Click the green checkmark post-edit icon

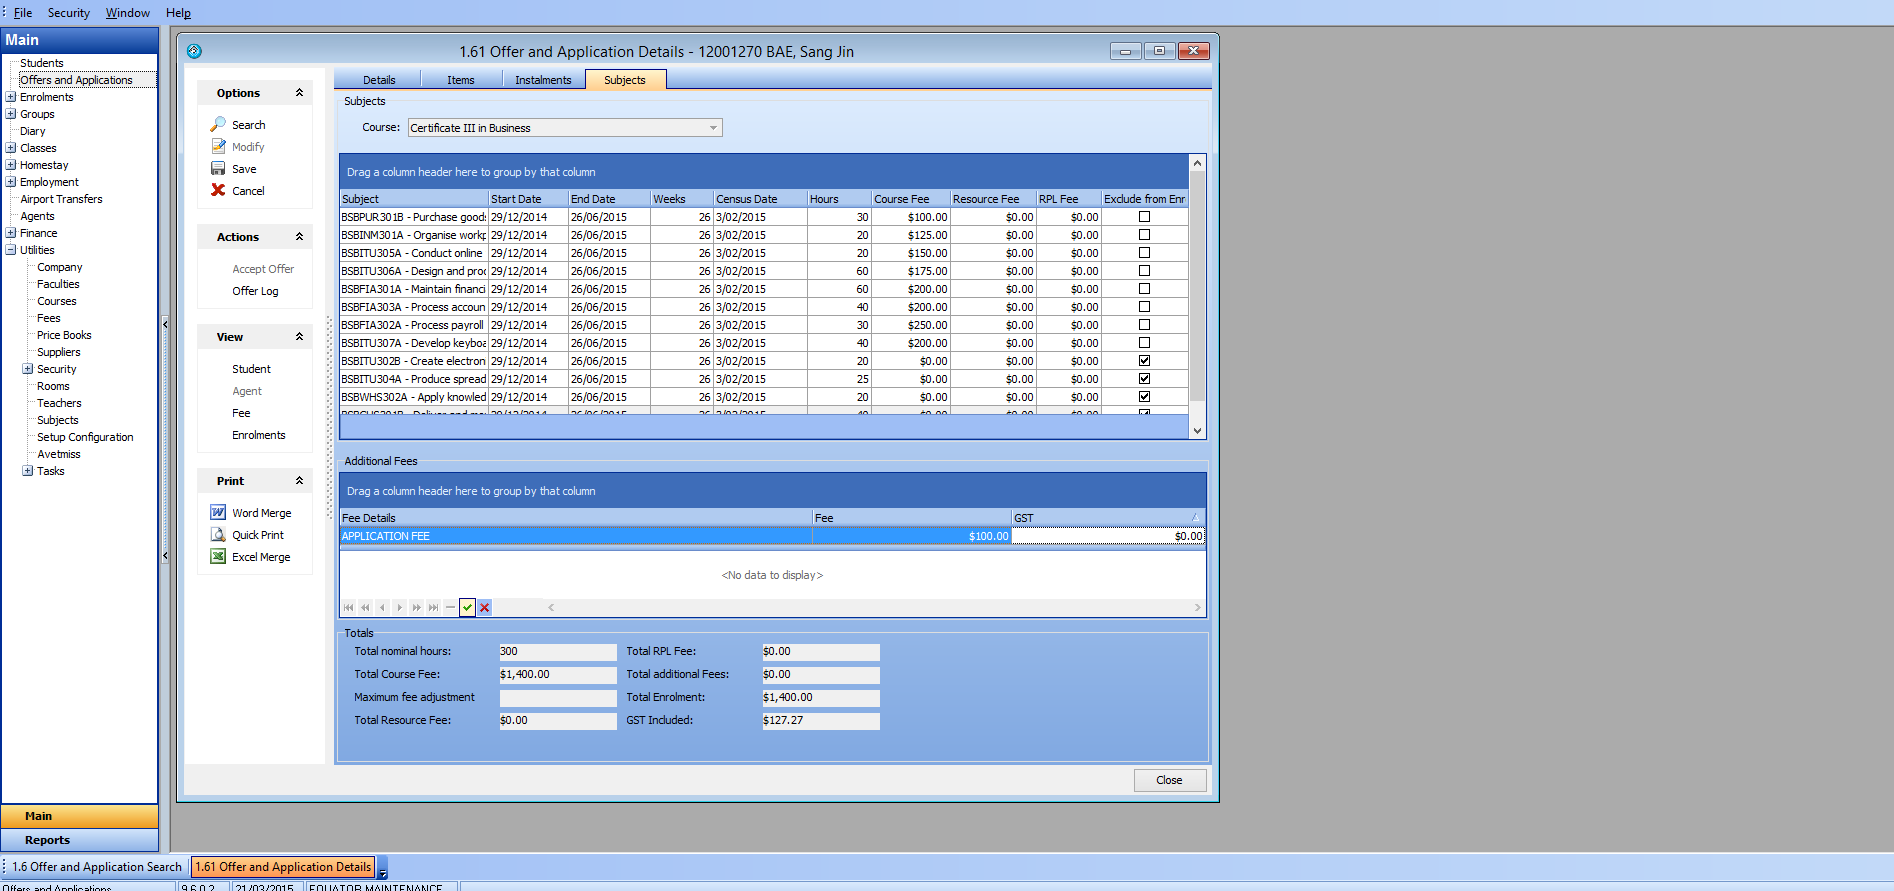pyautogui.click(x=467, y=608)
